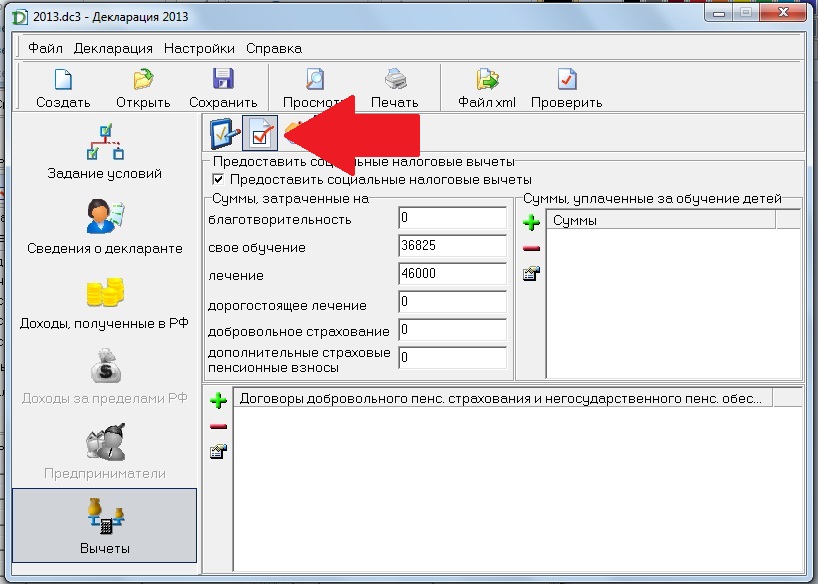818x584 pixels.
Task: Focus the лечение field showing 46000
Action: (452, 274)
